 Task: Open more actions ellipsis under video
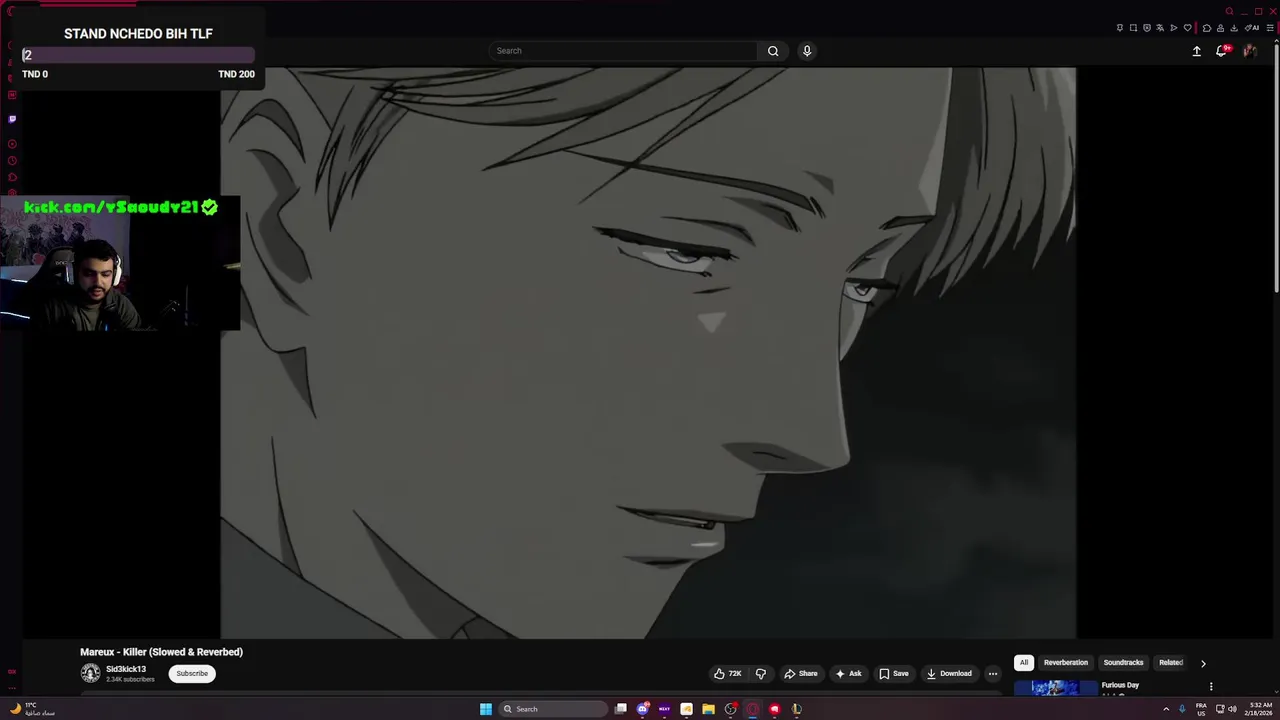point(993,674)
